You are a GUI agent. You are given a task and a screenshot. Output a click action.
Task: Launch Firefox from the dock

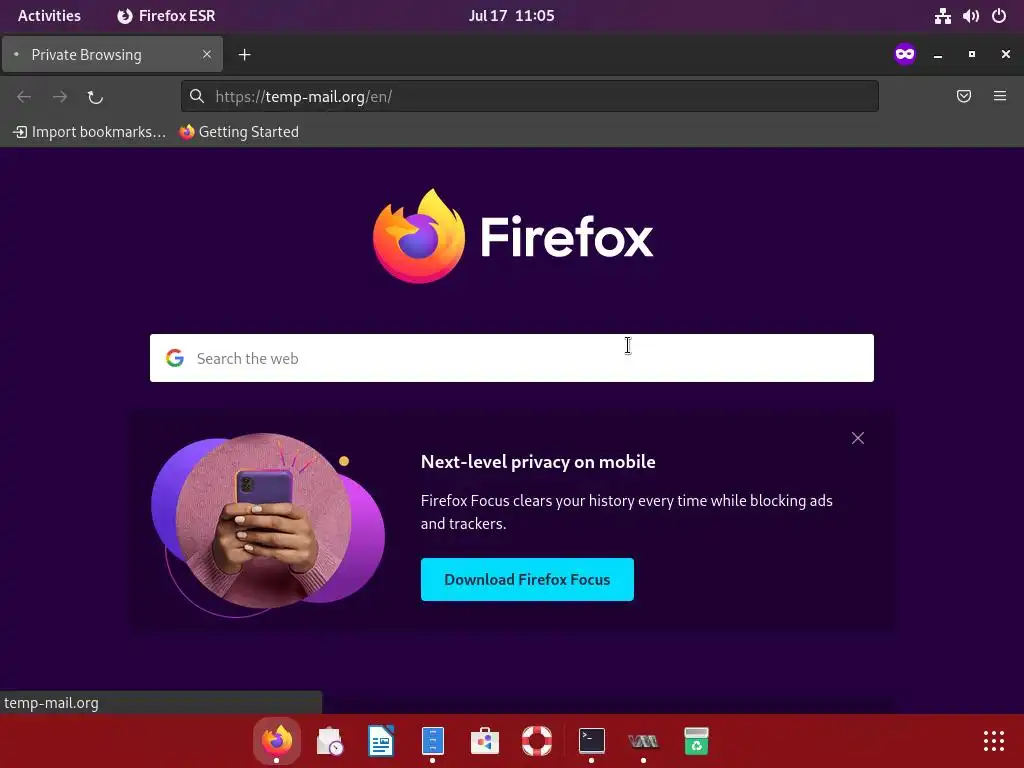[277, 741]
